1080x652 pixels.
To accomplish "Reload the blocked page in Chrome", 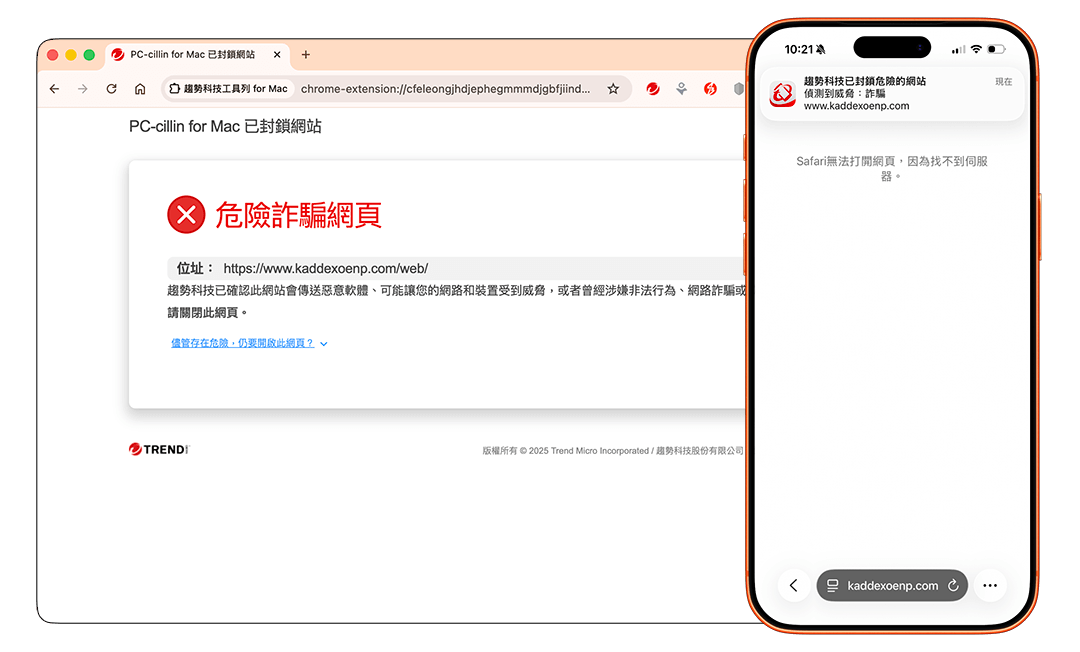I will pyautogui.click(x=111, y=89).
